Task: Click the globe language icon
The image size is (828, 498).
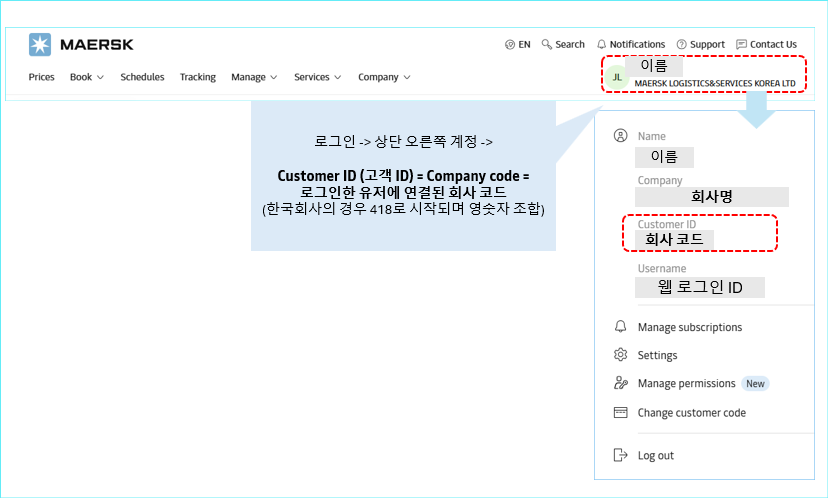Action: tap(510, 44)
